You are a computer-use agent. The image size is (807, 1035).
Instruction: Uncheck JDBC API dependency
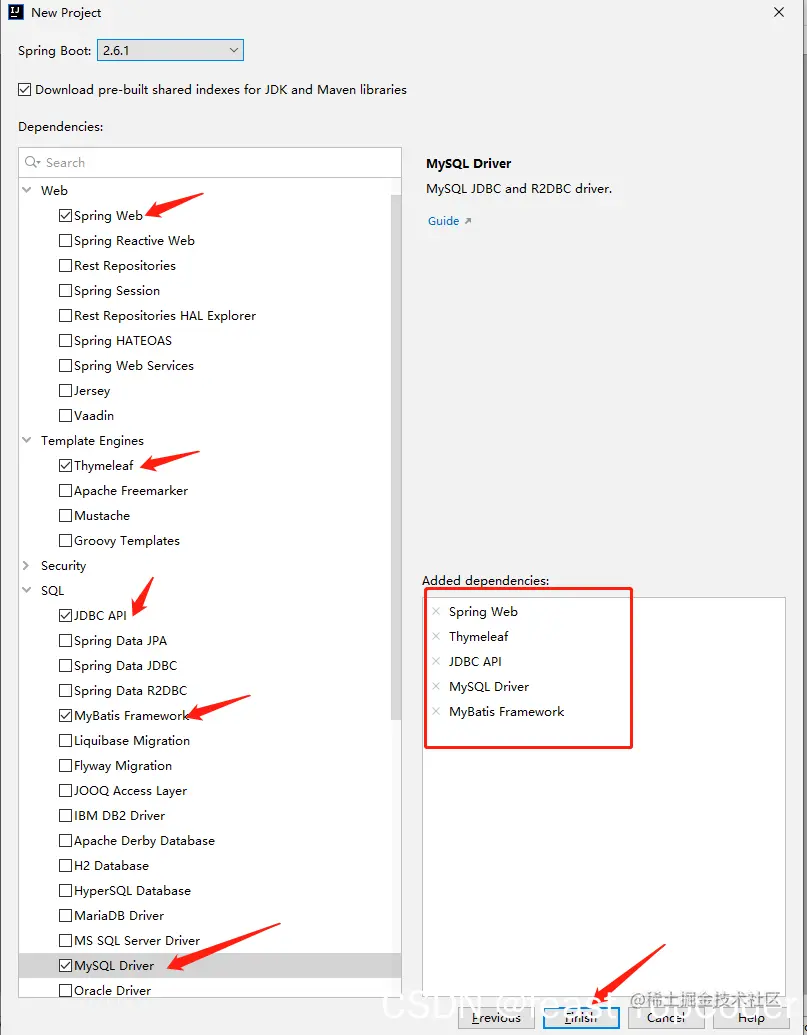[65, 615]
